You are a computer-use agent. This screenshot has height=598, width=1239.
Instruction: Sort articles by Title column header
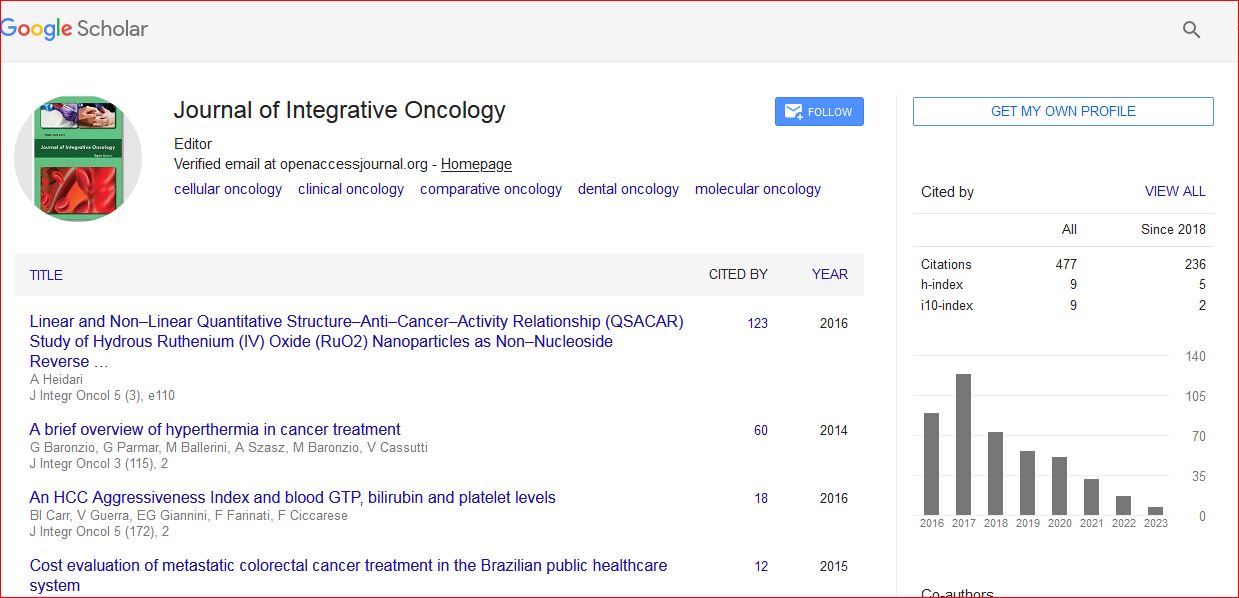[x=46, y=275]
